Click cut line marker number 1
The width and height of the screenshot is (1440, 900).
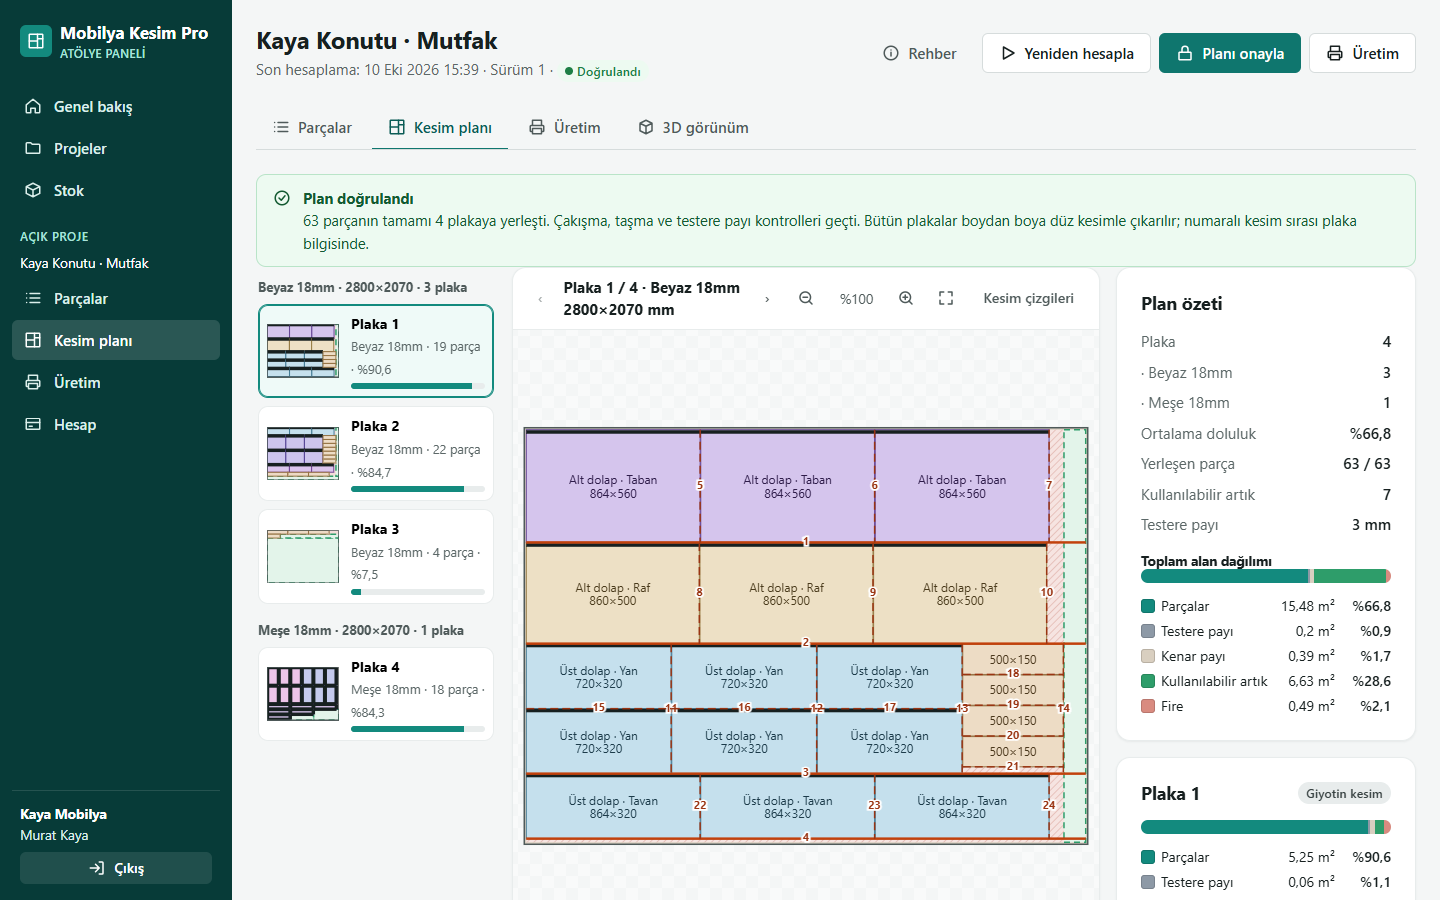tap(806, 542)
